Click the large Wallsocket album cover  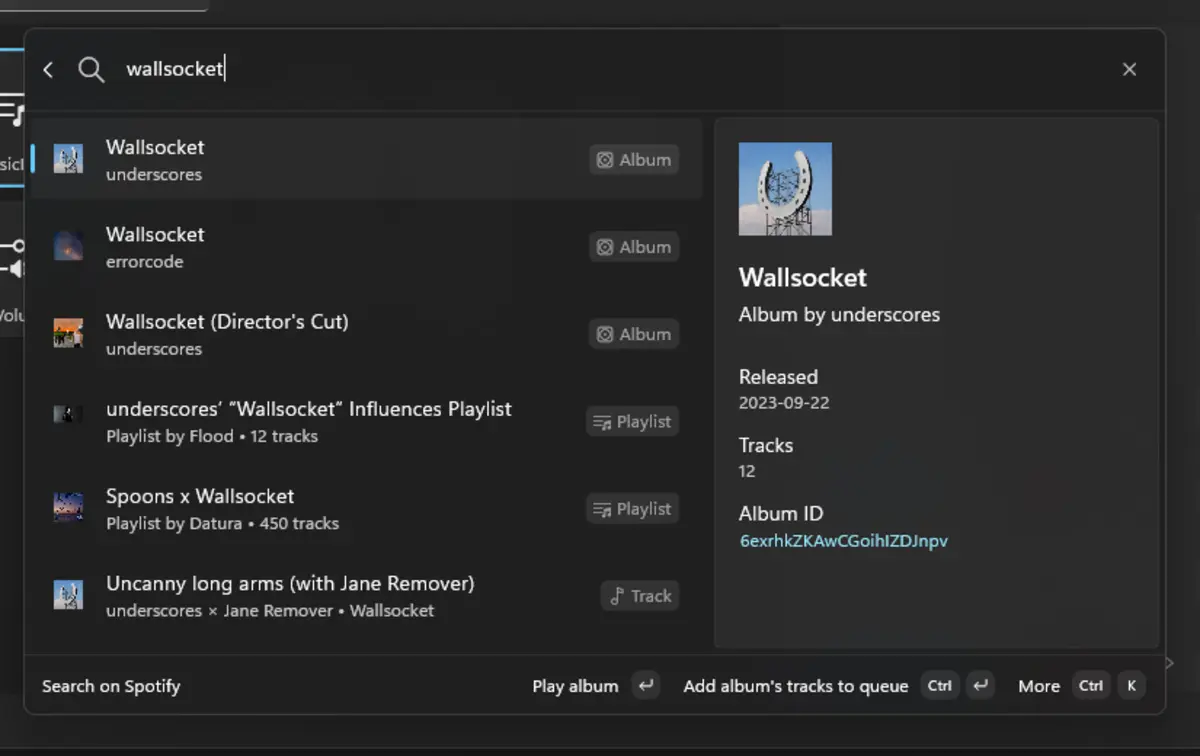pos(785,189)
